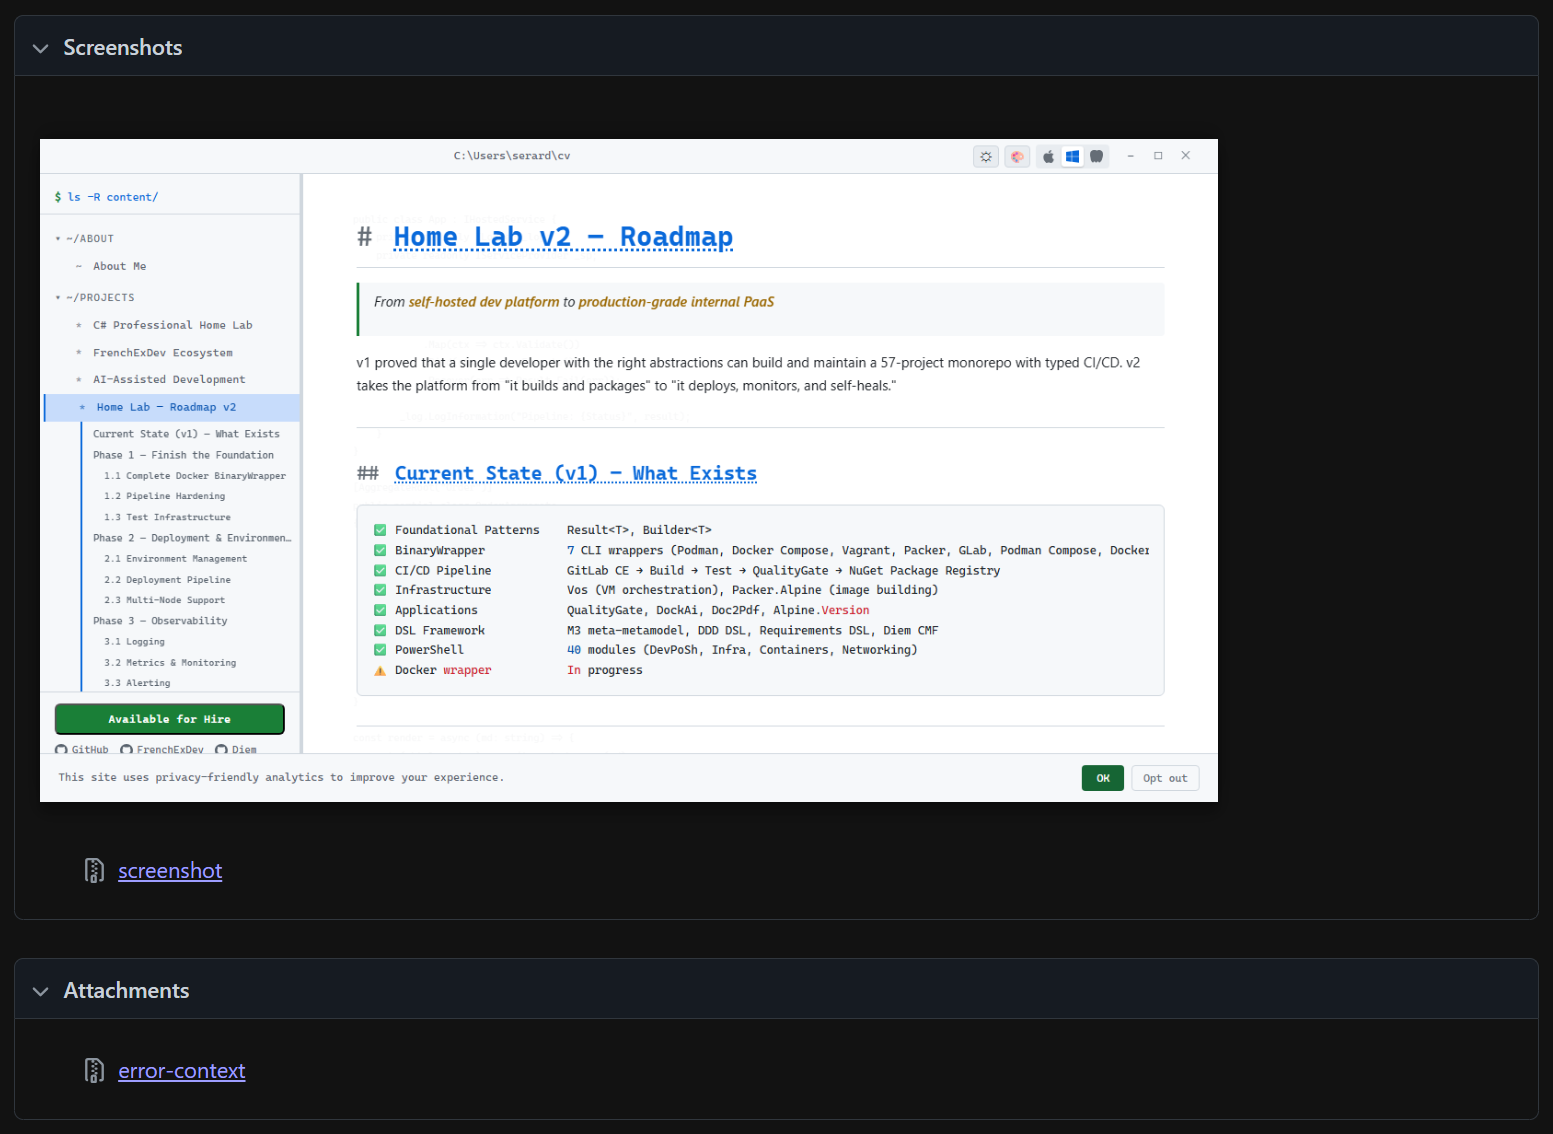Click the zip icon beside screenshot
Viewport: 1553px width, 1134px height.
point(94,870)
